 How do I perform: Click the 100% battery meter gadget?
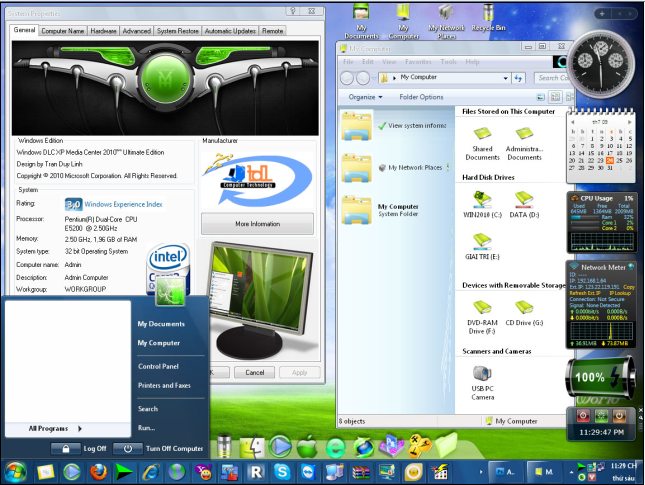599,376
